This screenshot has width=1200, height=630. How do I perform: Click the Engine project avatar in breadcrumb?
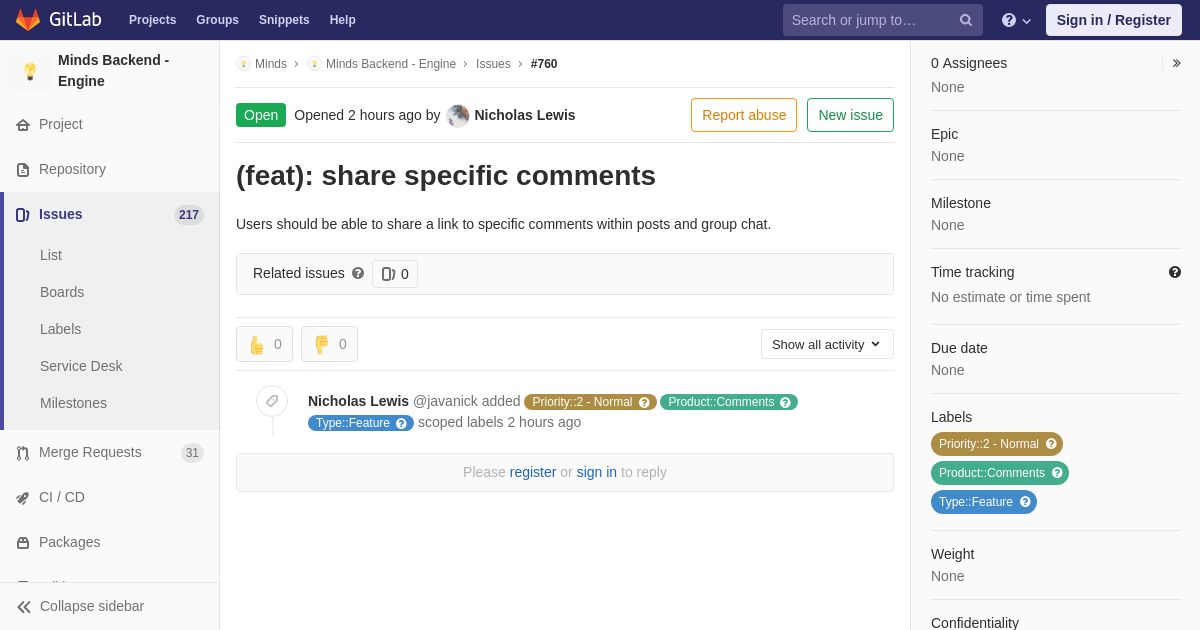pyautogui.click(x=314, y=64)
